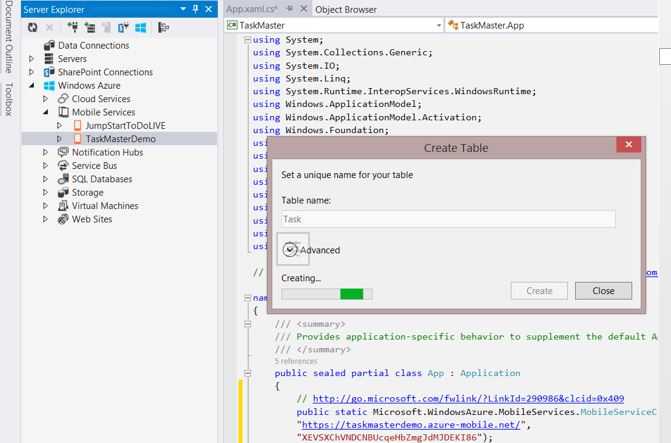The height and width of the screenshot is (443, 671).
Task: Expand Notification Hubs node
Action: coord(45,152)
